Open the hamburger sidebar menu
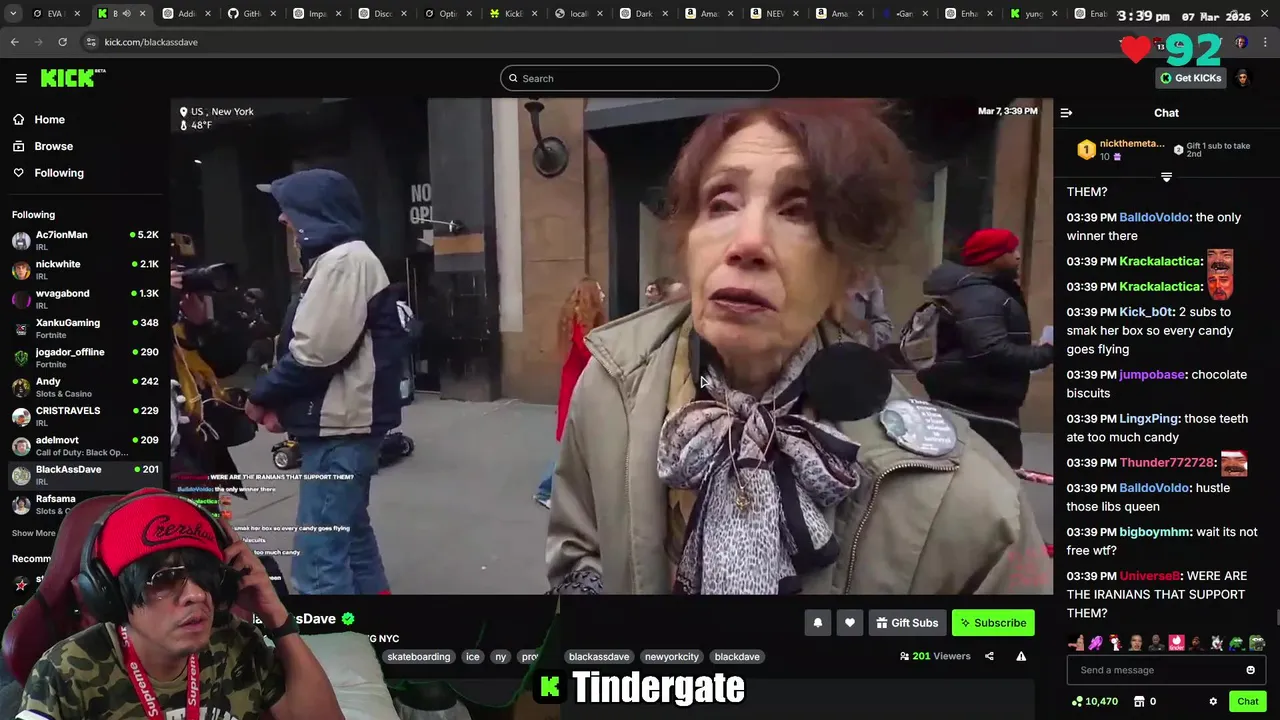This screenshot has width=1280, height=720. 21,78
